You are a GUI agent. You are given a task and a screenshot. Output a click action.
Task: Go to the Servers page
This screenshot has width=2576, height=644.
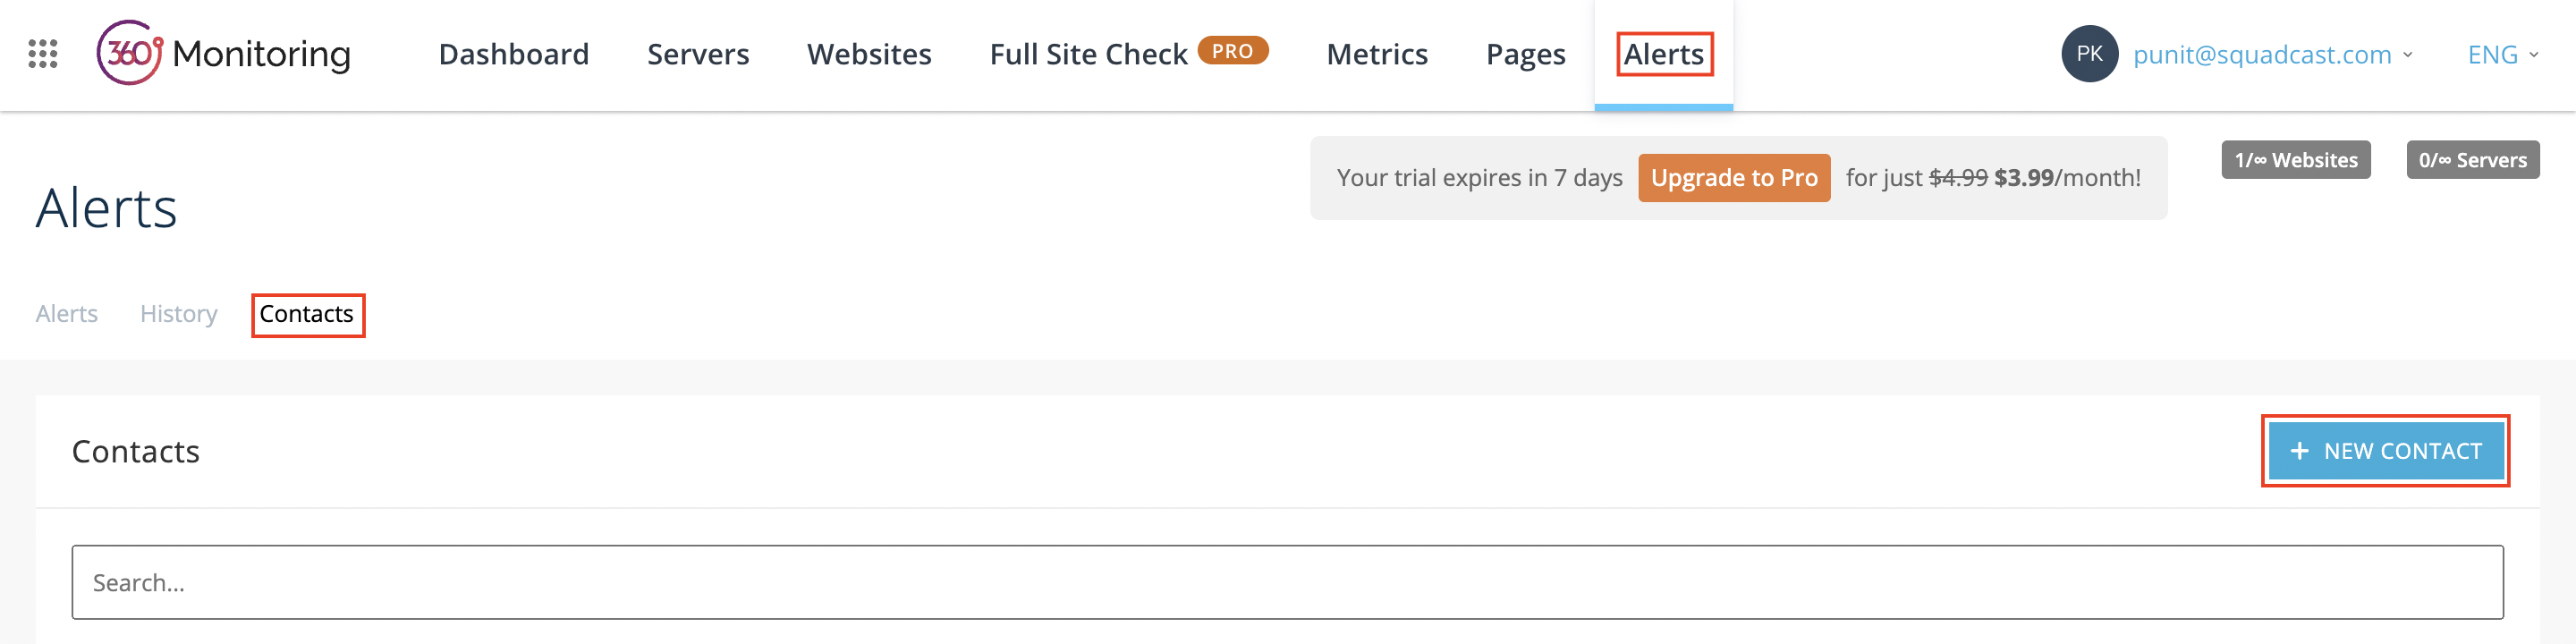[x=698, y=54]
